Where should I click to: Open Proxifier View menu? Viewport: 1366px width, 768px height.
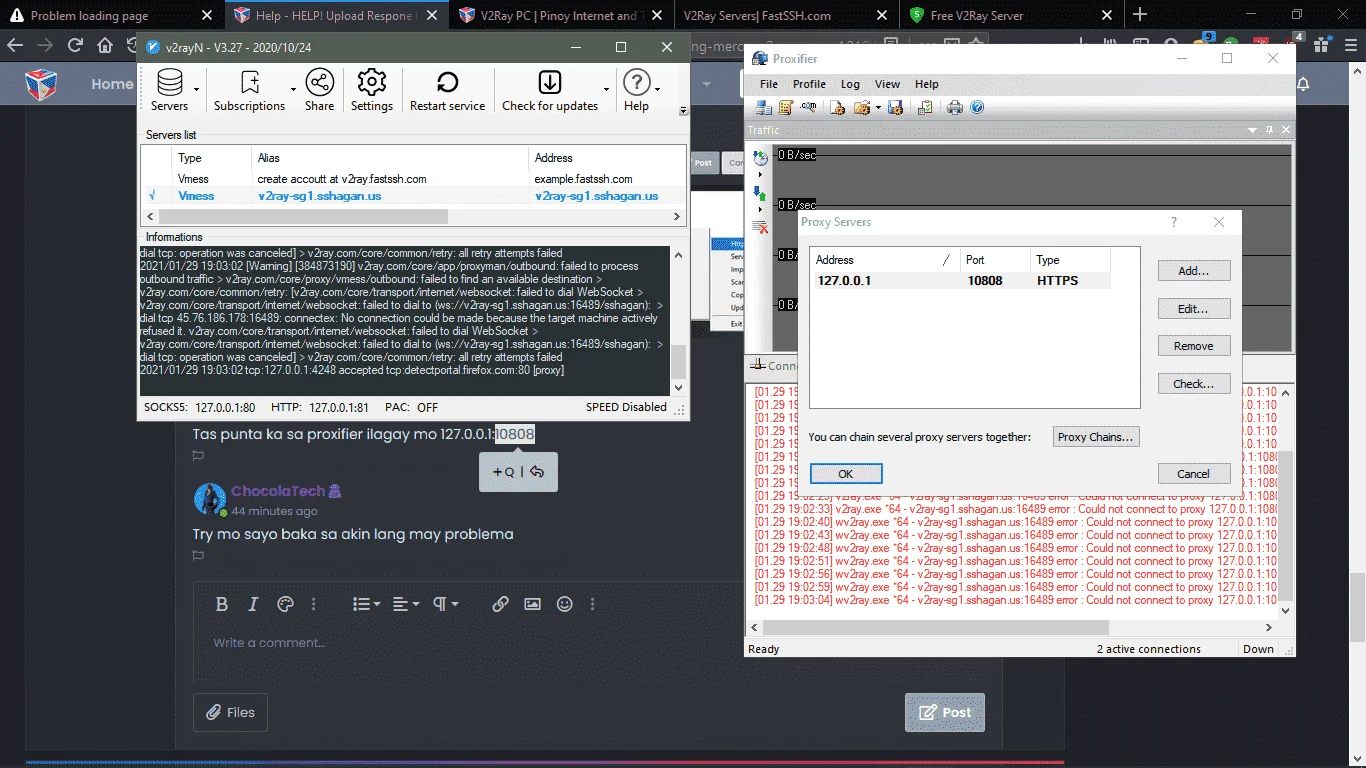pyautogui.click(x=887, y=84)
